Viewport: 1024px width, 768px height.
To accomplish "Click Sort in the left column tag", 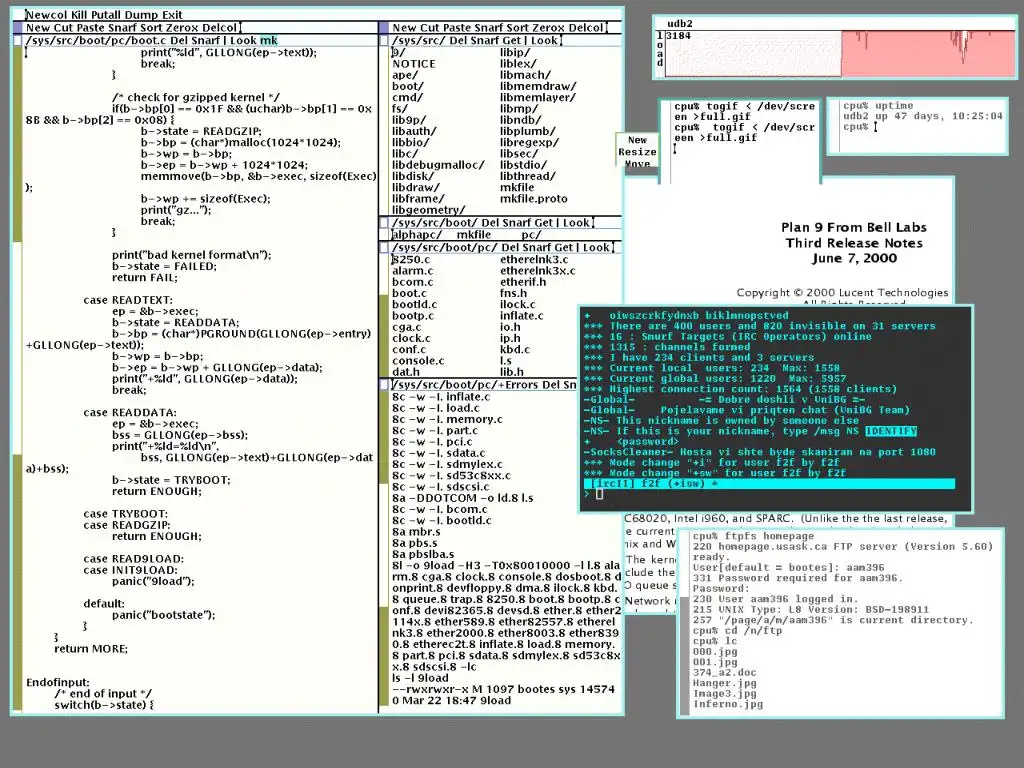I will [x=152, y=27].
